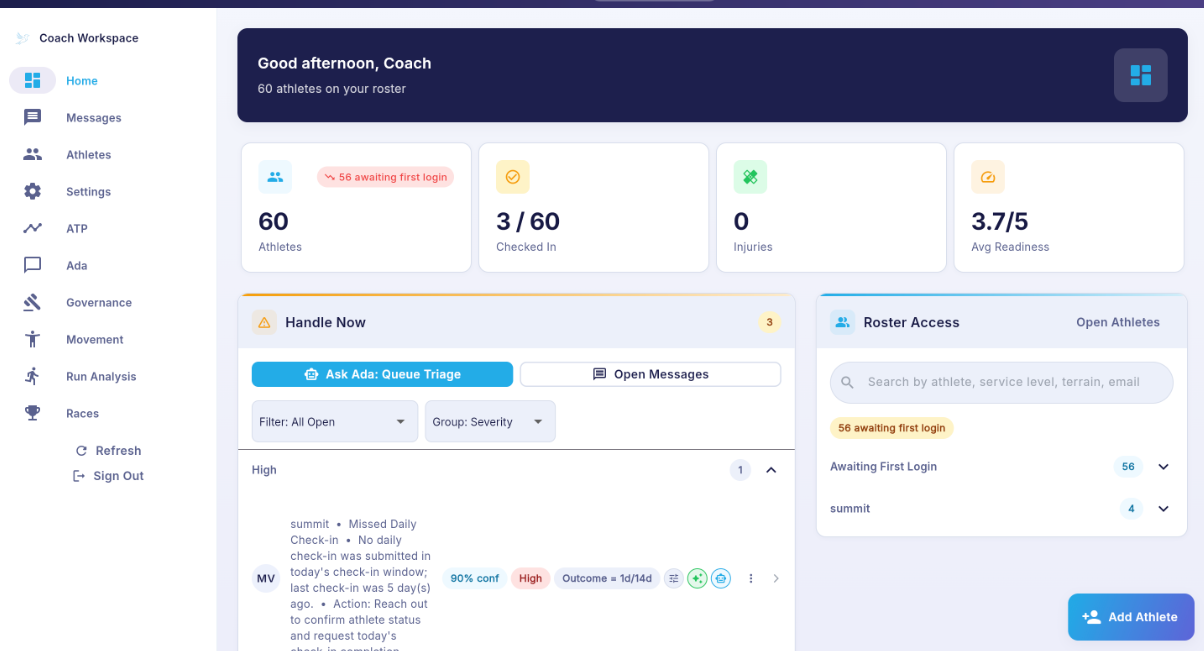
Task: Open the Messages section in the sidebar
Action: point(93,117)
